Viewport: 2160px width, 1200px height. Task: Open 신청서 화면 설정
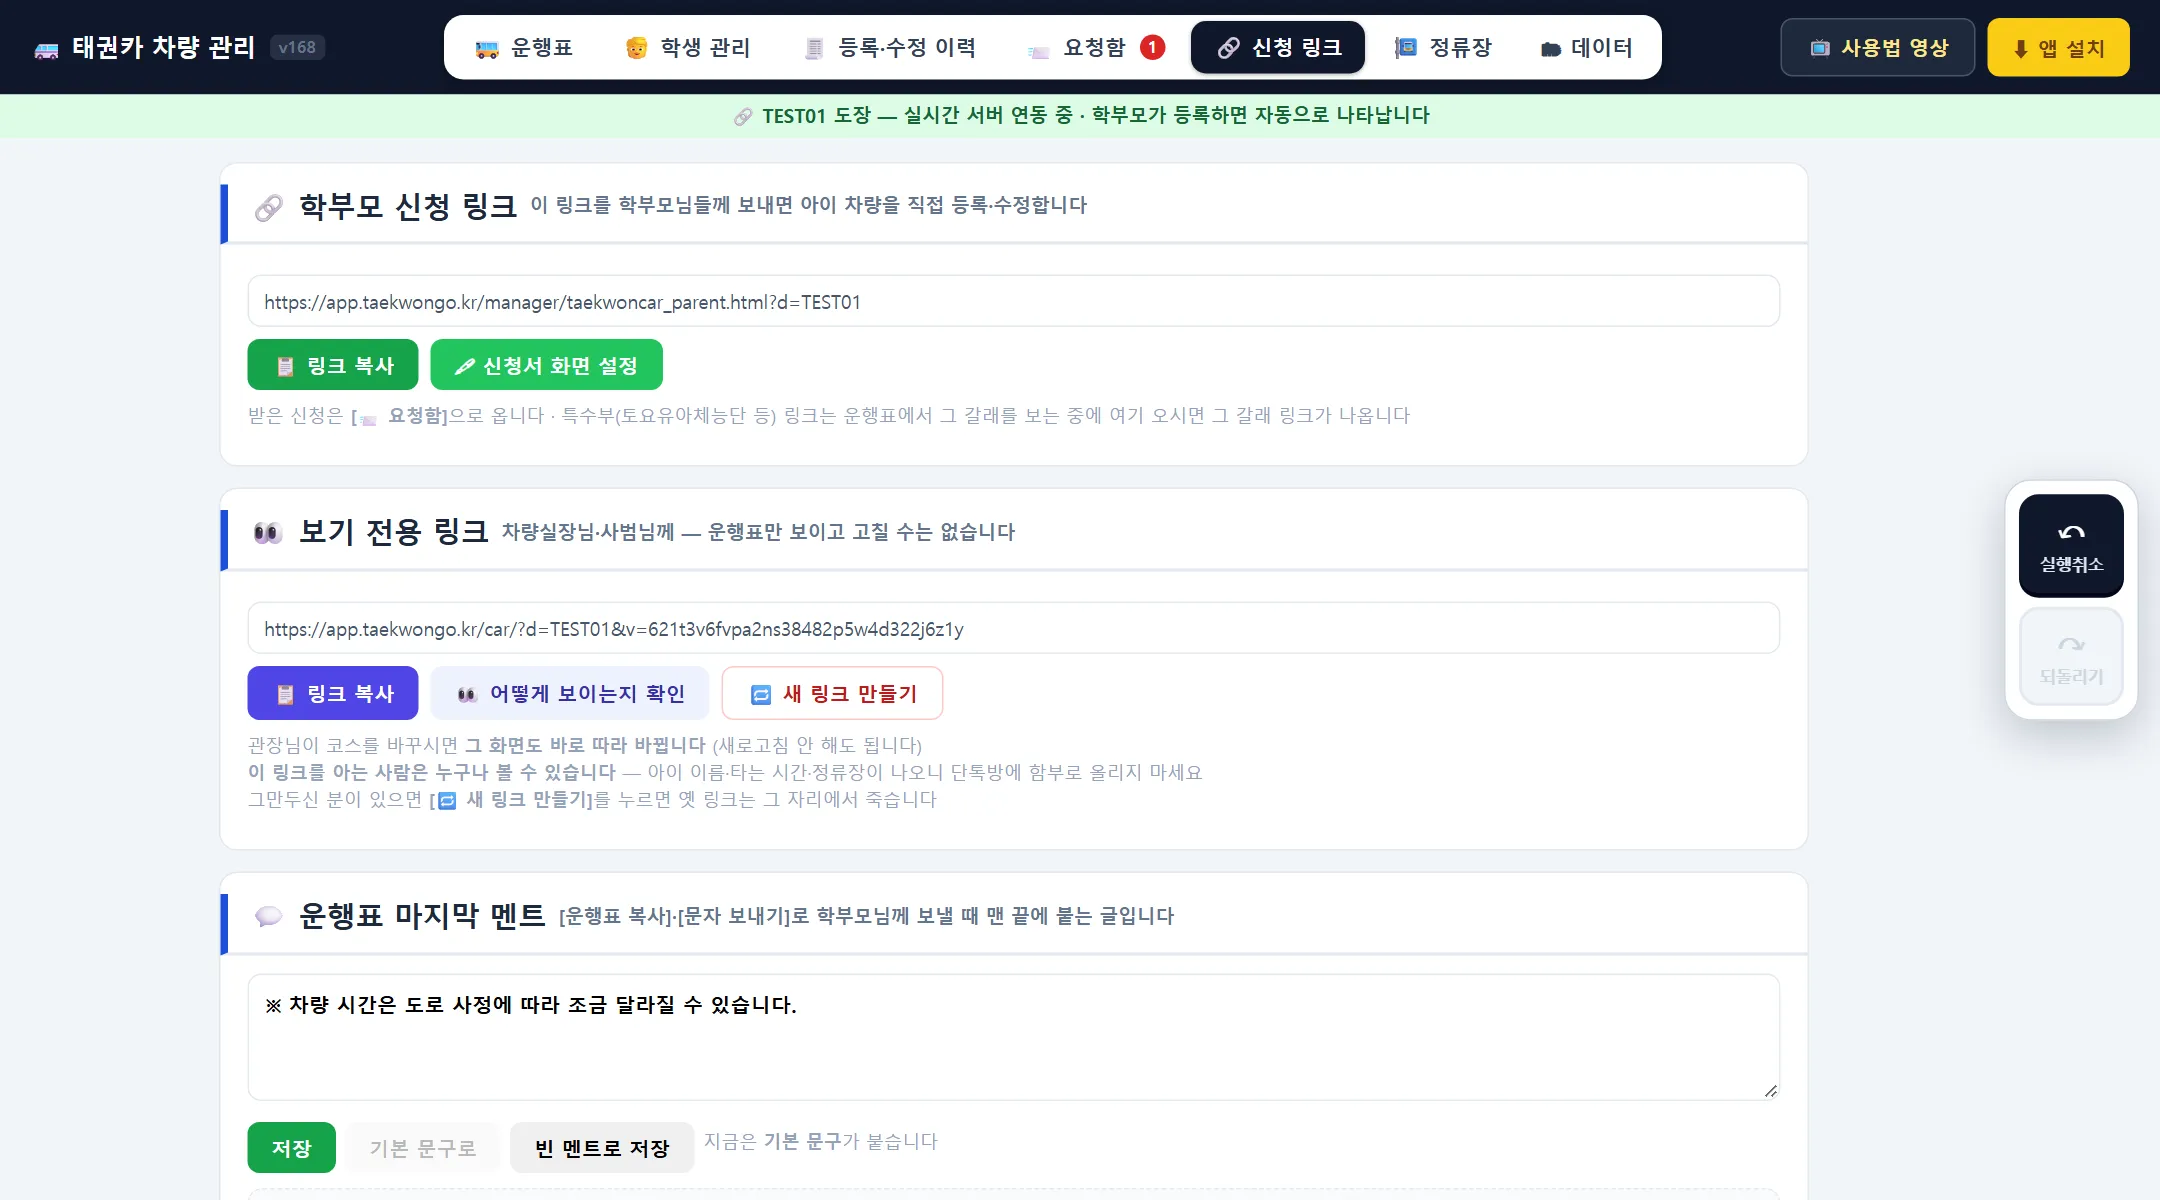click(546, 365)
